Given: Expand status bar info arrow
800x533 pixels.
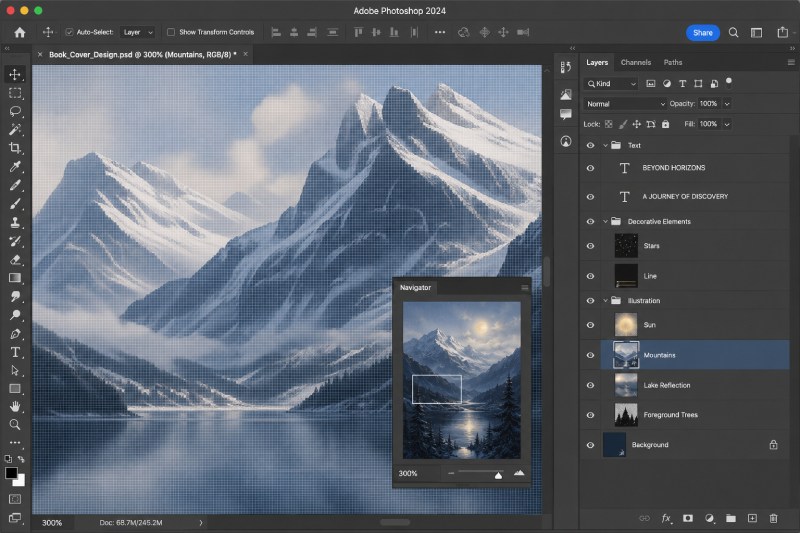Looking at the screenshot, I should [201, 523].
